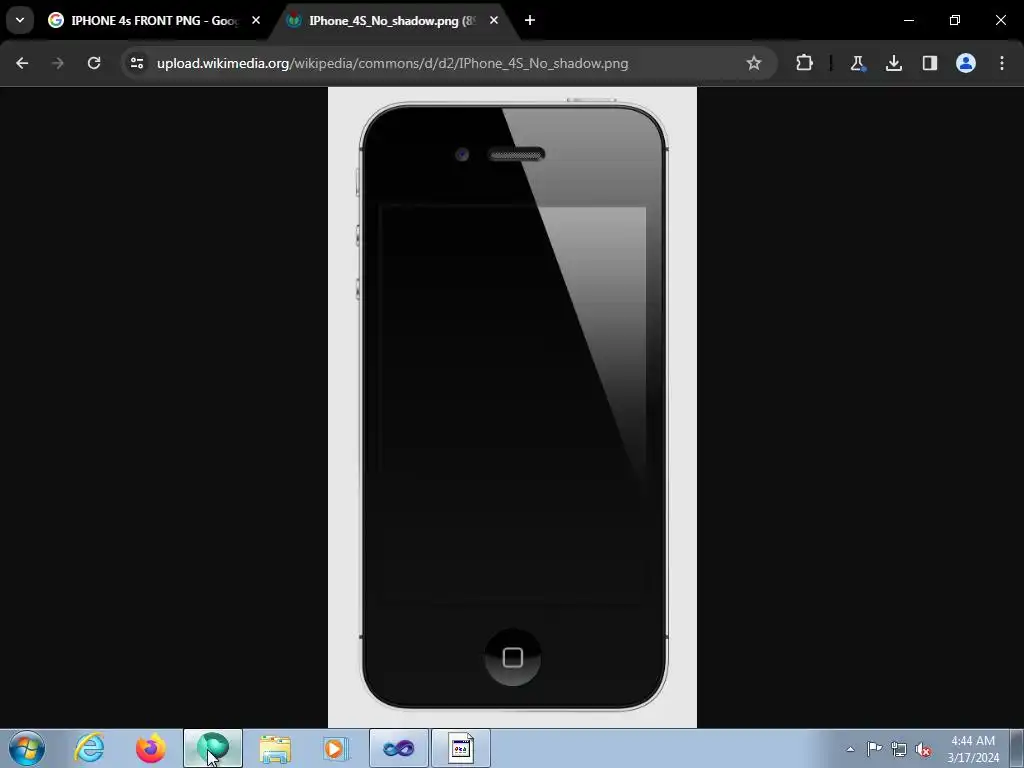Close the IPHONE 4s FRONT PNG tab
The width and height of the screenshot is (1024, 768).
(x=256, y=20)
